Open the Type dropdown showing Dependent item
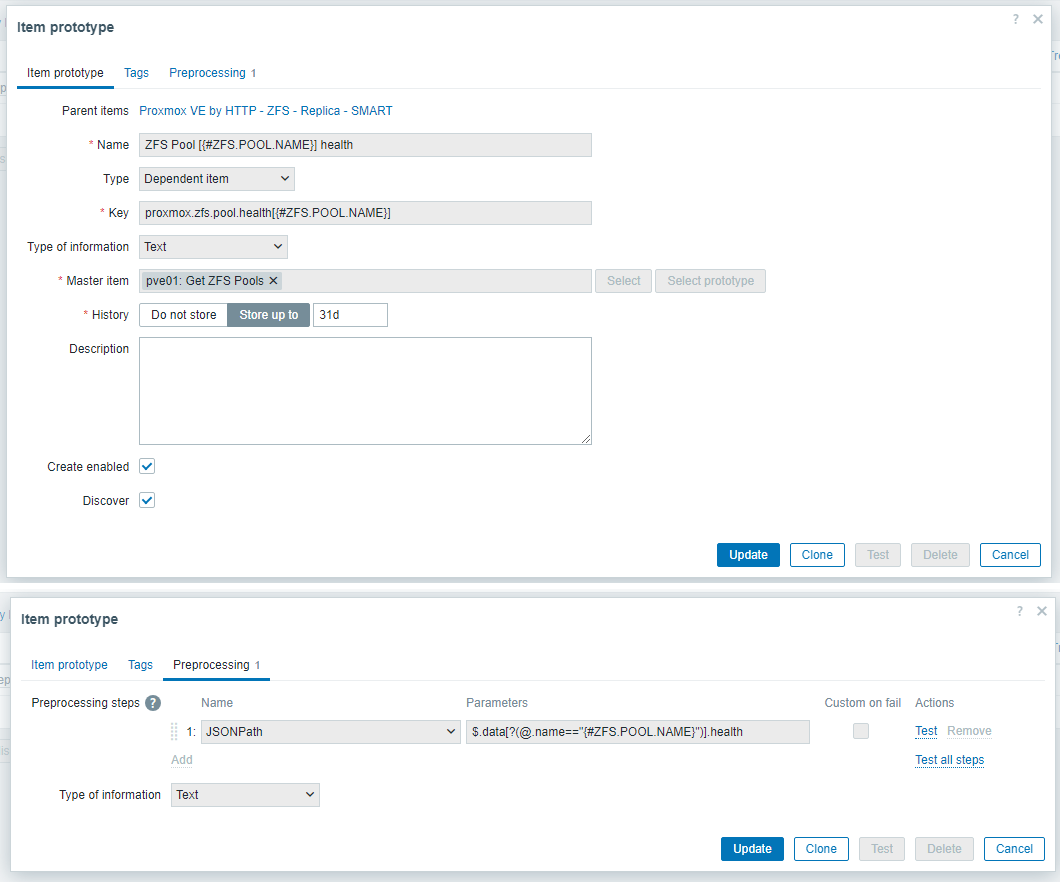The height and width of the screenshot is (888, 1060). (216, 178)
